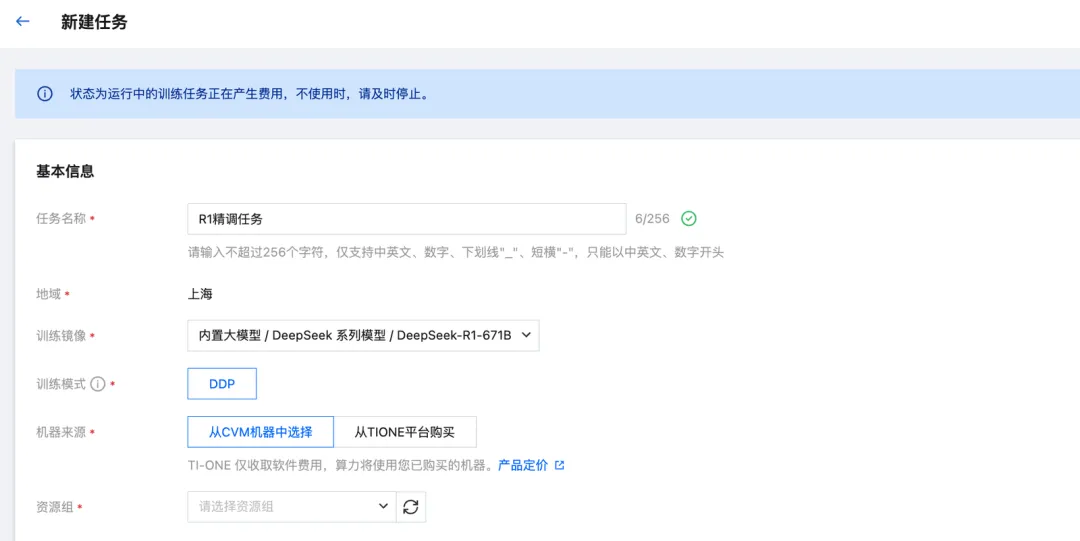
Task: Select the DDP training mode
Action: point(222,384)
